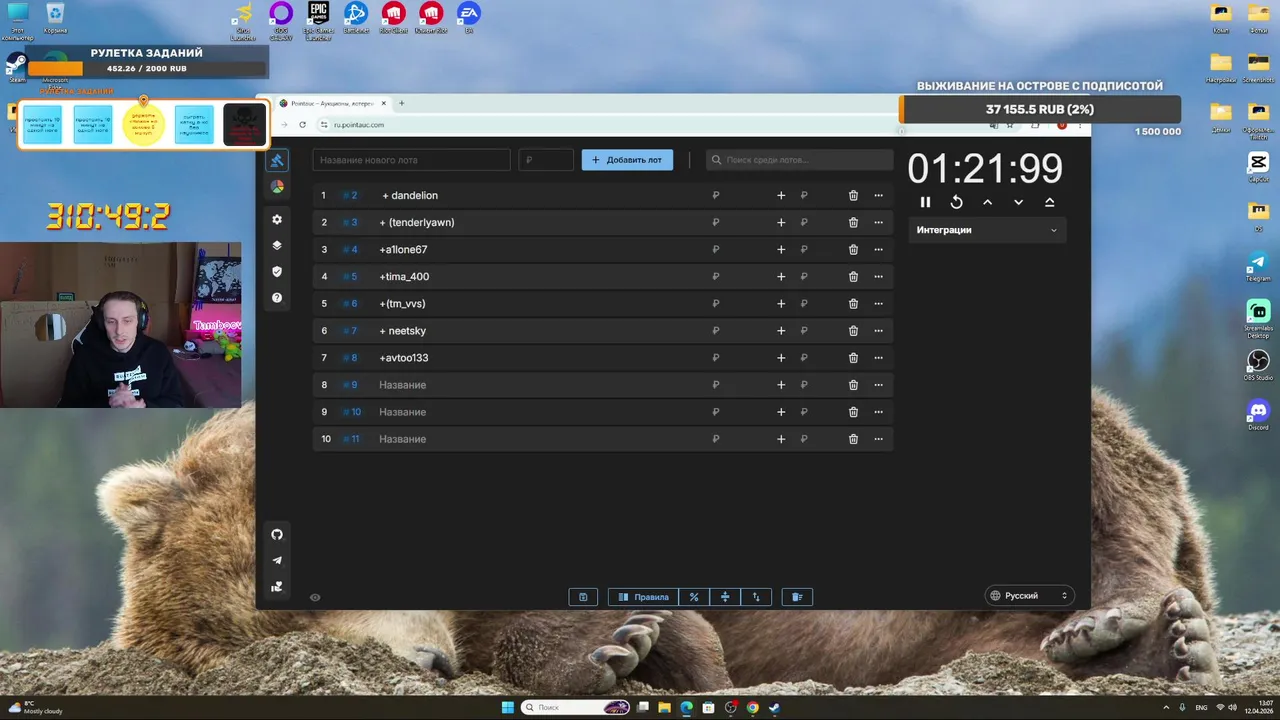Image resolution: width=1280 pixels, height=720 pixels.
Task: Focus the Название нового лота field
Action: (x=411, y=160)
